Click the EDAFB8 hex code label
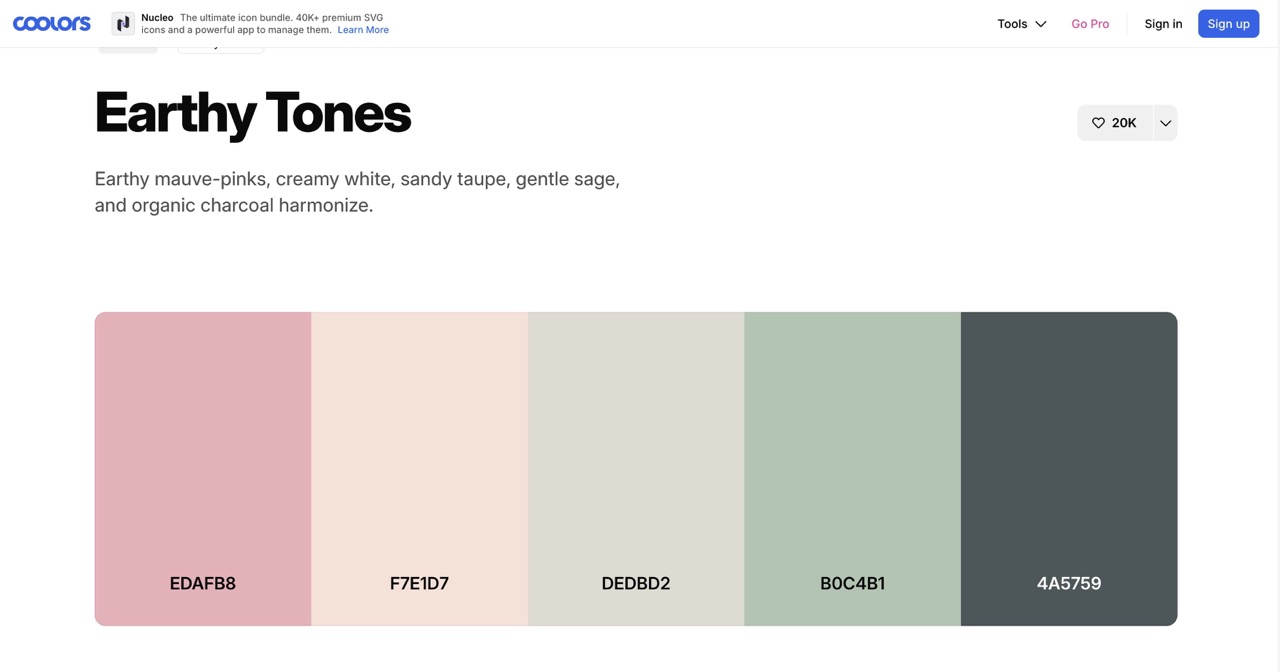The image size is (1280, 672). pyautogui.click(x=203, y=583)
